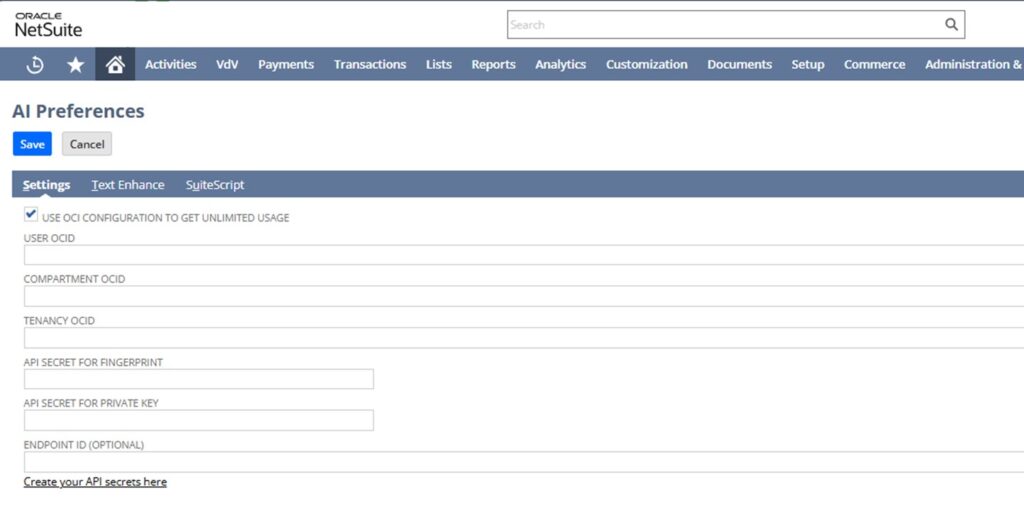This screenshot has height=506, width=1024.
Task: Open the Transactions menu
Action: [x=370, y=64]
